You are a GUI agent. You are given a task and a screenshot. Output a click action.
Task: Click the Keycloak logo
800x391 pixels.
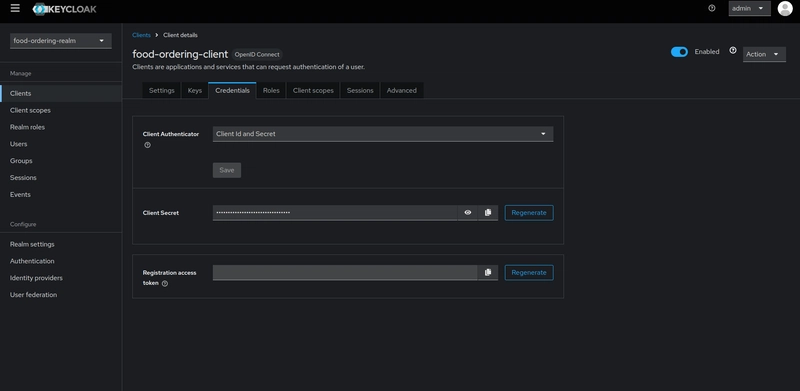pyautogui.click(x=64, y=9)
